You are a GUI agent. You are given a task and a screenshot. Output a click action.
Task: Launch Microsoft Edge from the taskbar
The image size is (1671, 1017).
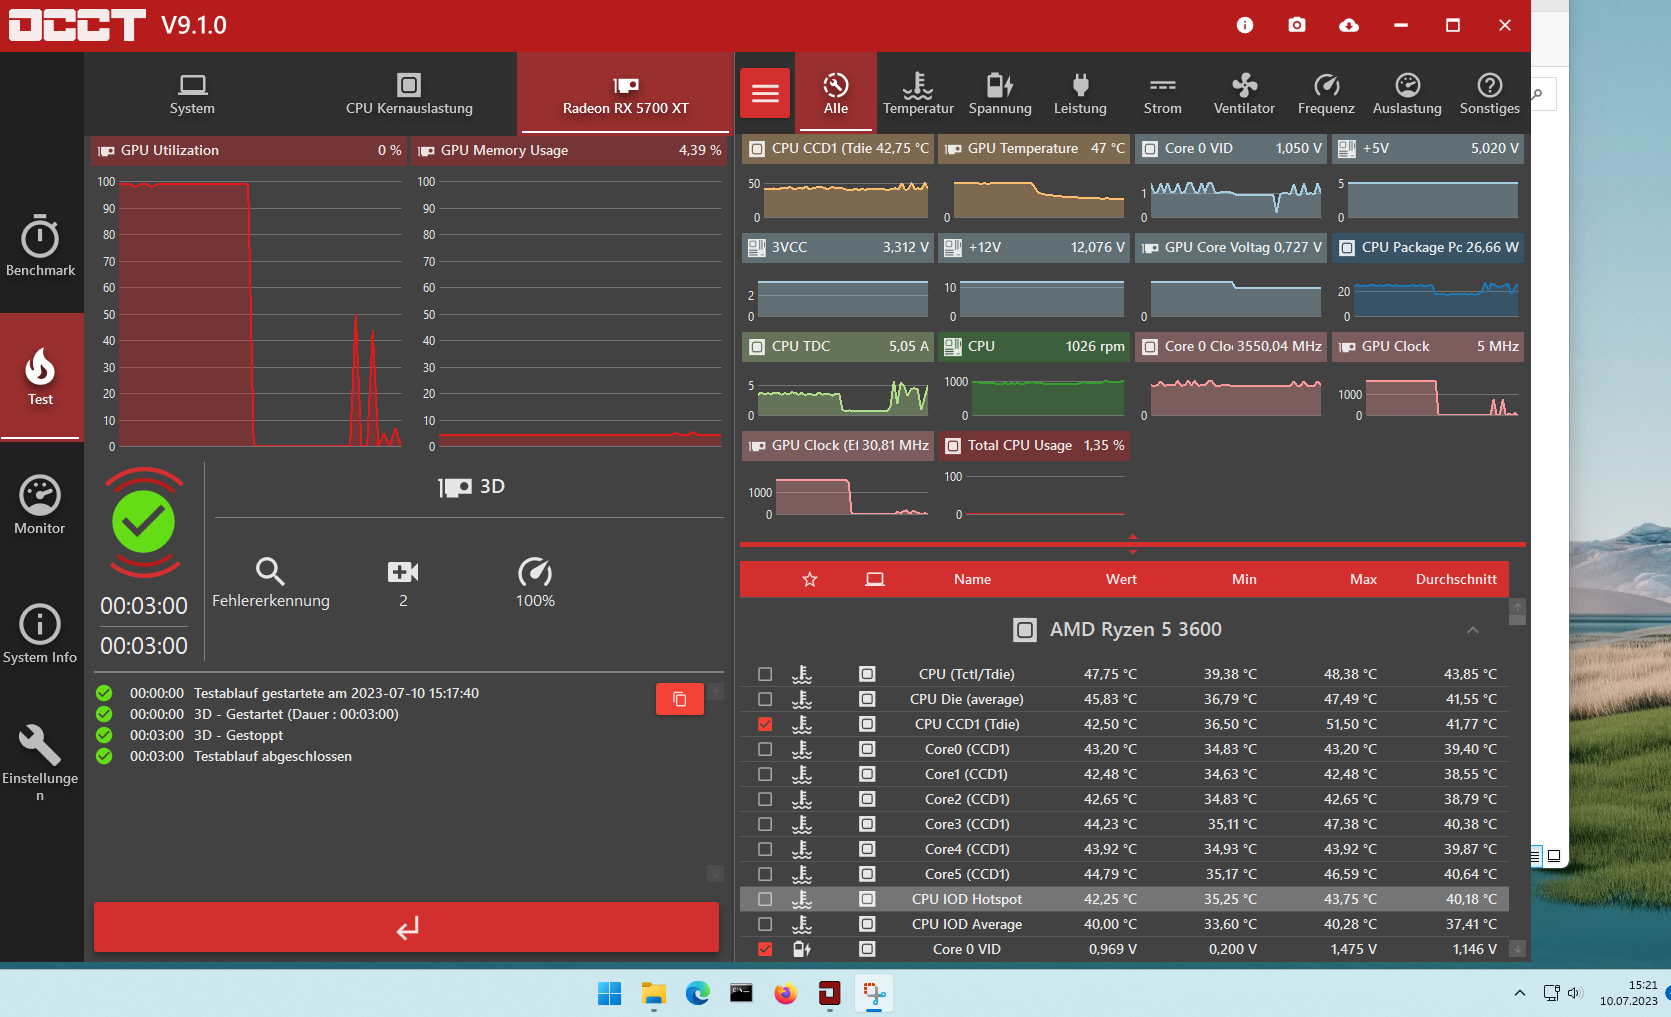tap(697, 993)
